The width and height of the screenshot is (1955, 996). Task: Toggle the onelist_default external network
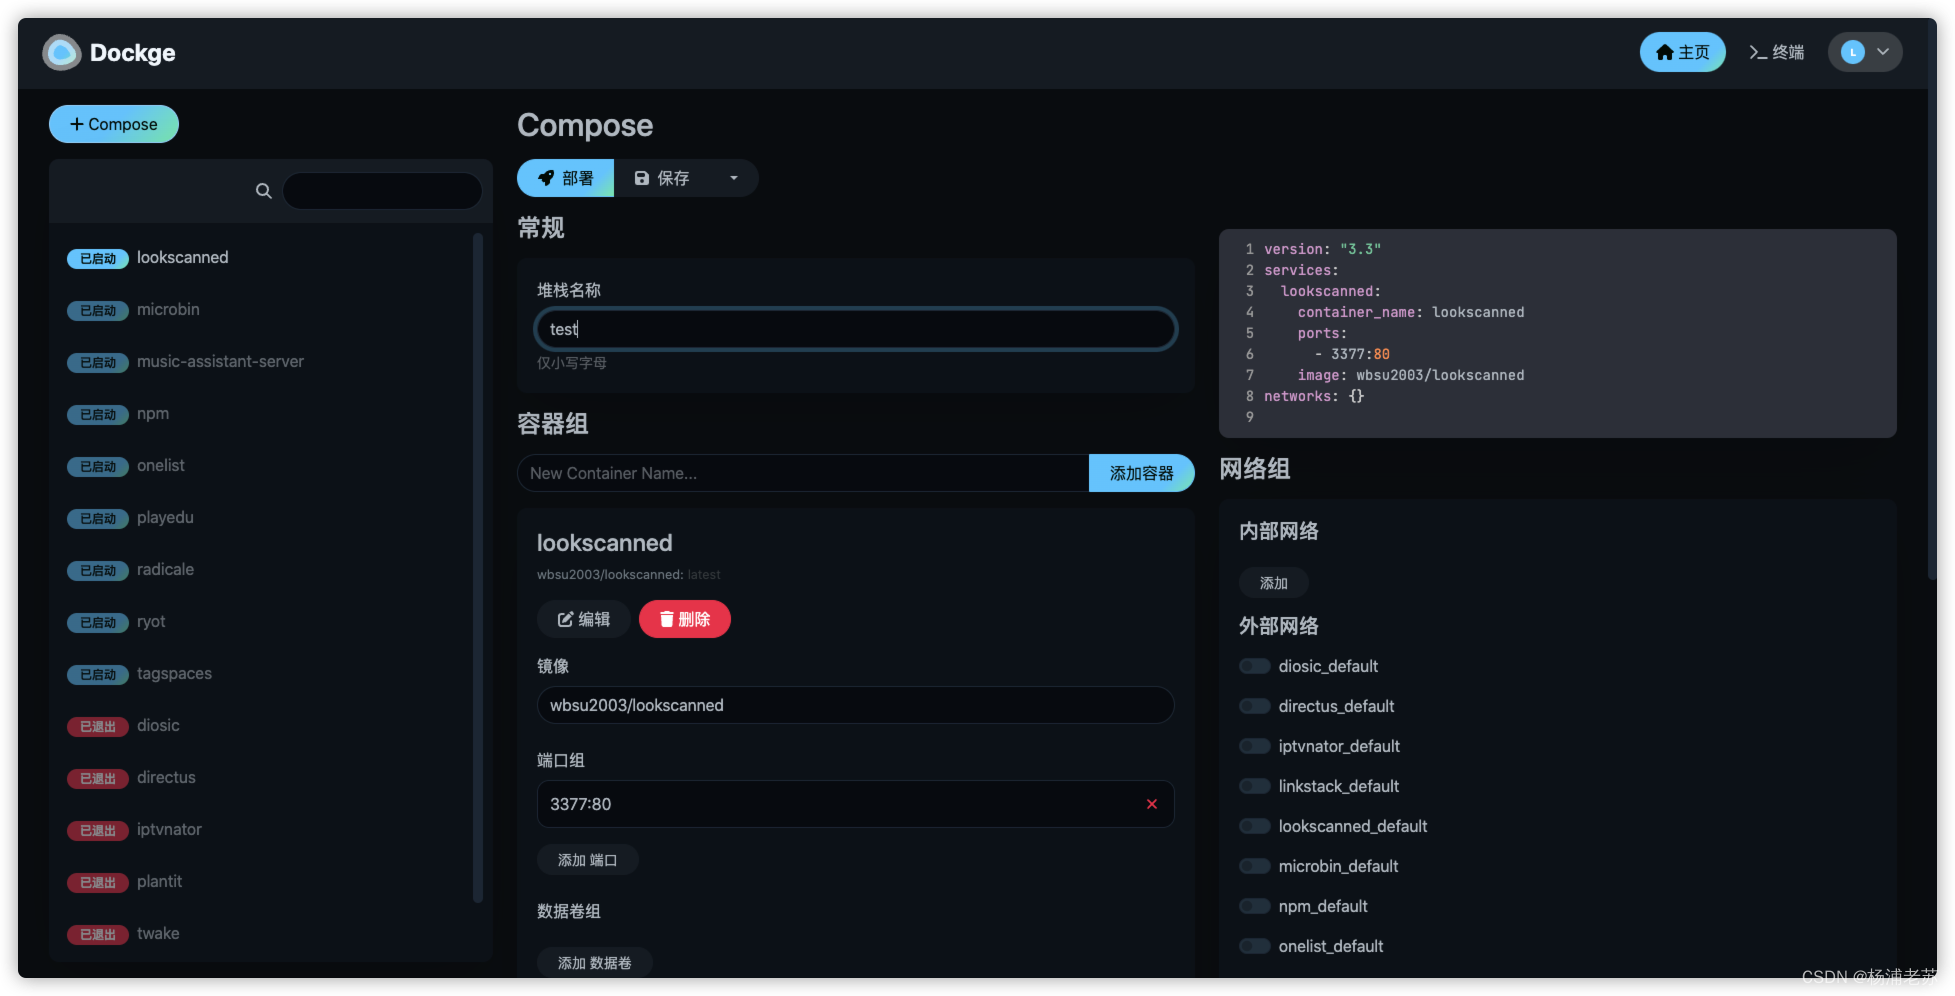[1254, 946]
